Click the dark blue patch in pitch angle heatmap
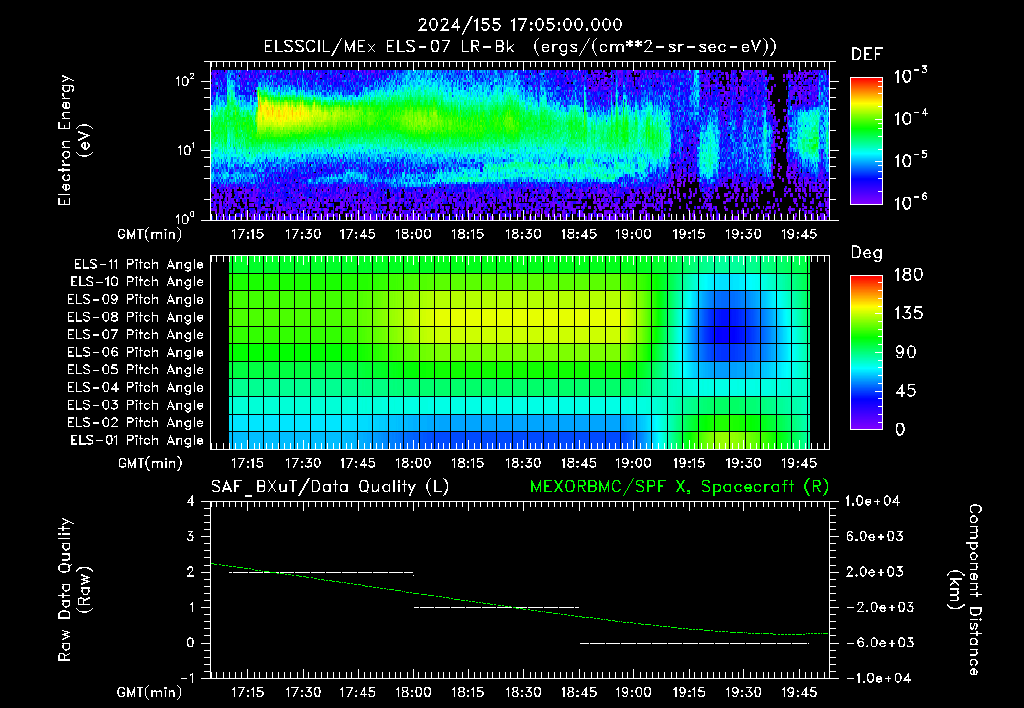The height and width of the screenshot is (708, 1024). [x=730, y=326]
